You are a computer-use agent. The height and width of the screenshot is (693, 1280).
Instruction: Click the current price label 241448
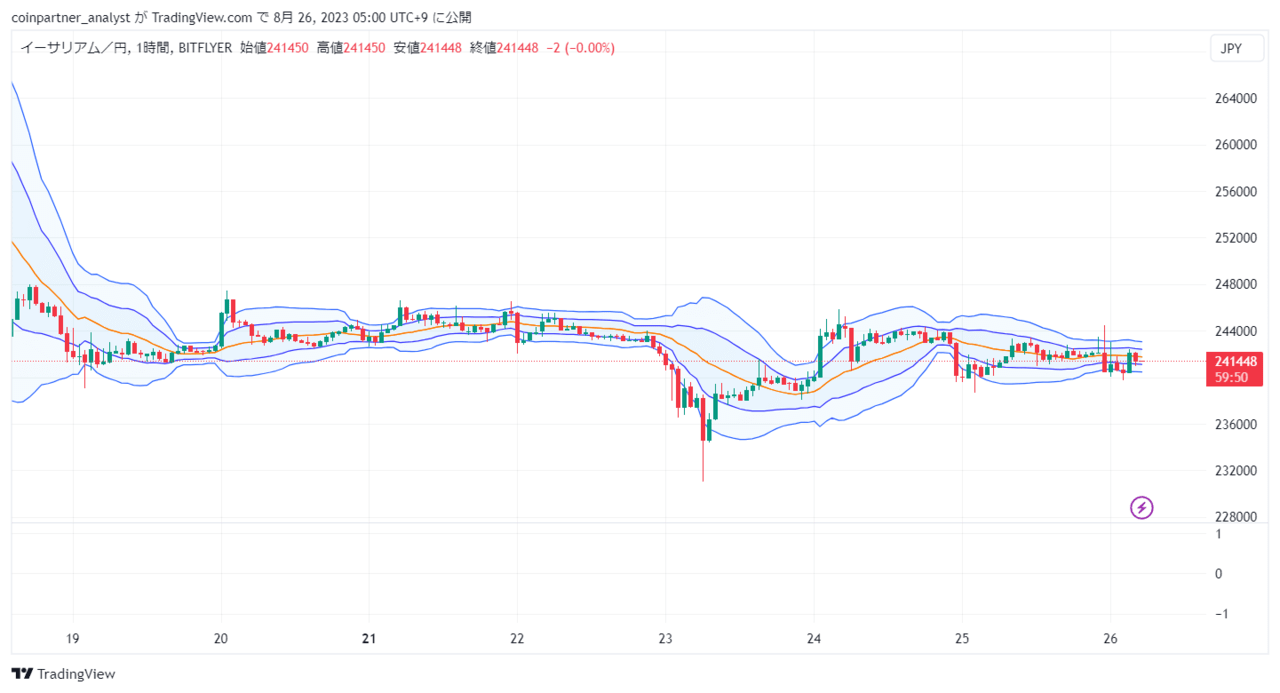click(1236, 360)
